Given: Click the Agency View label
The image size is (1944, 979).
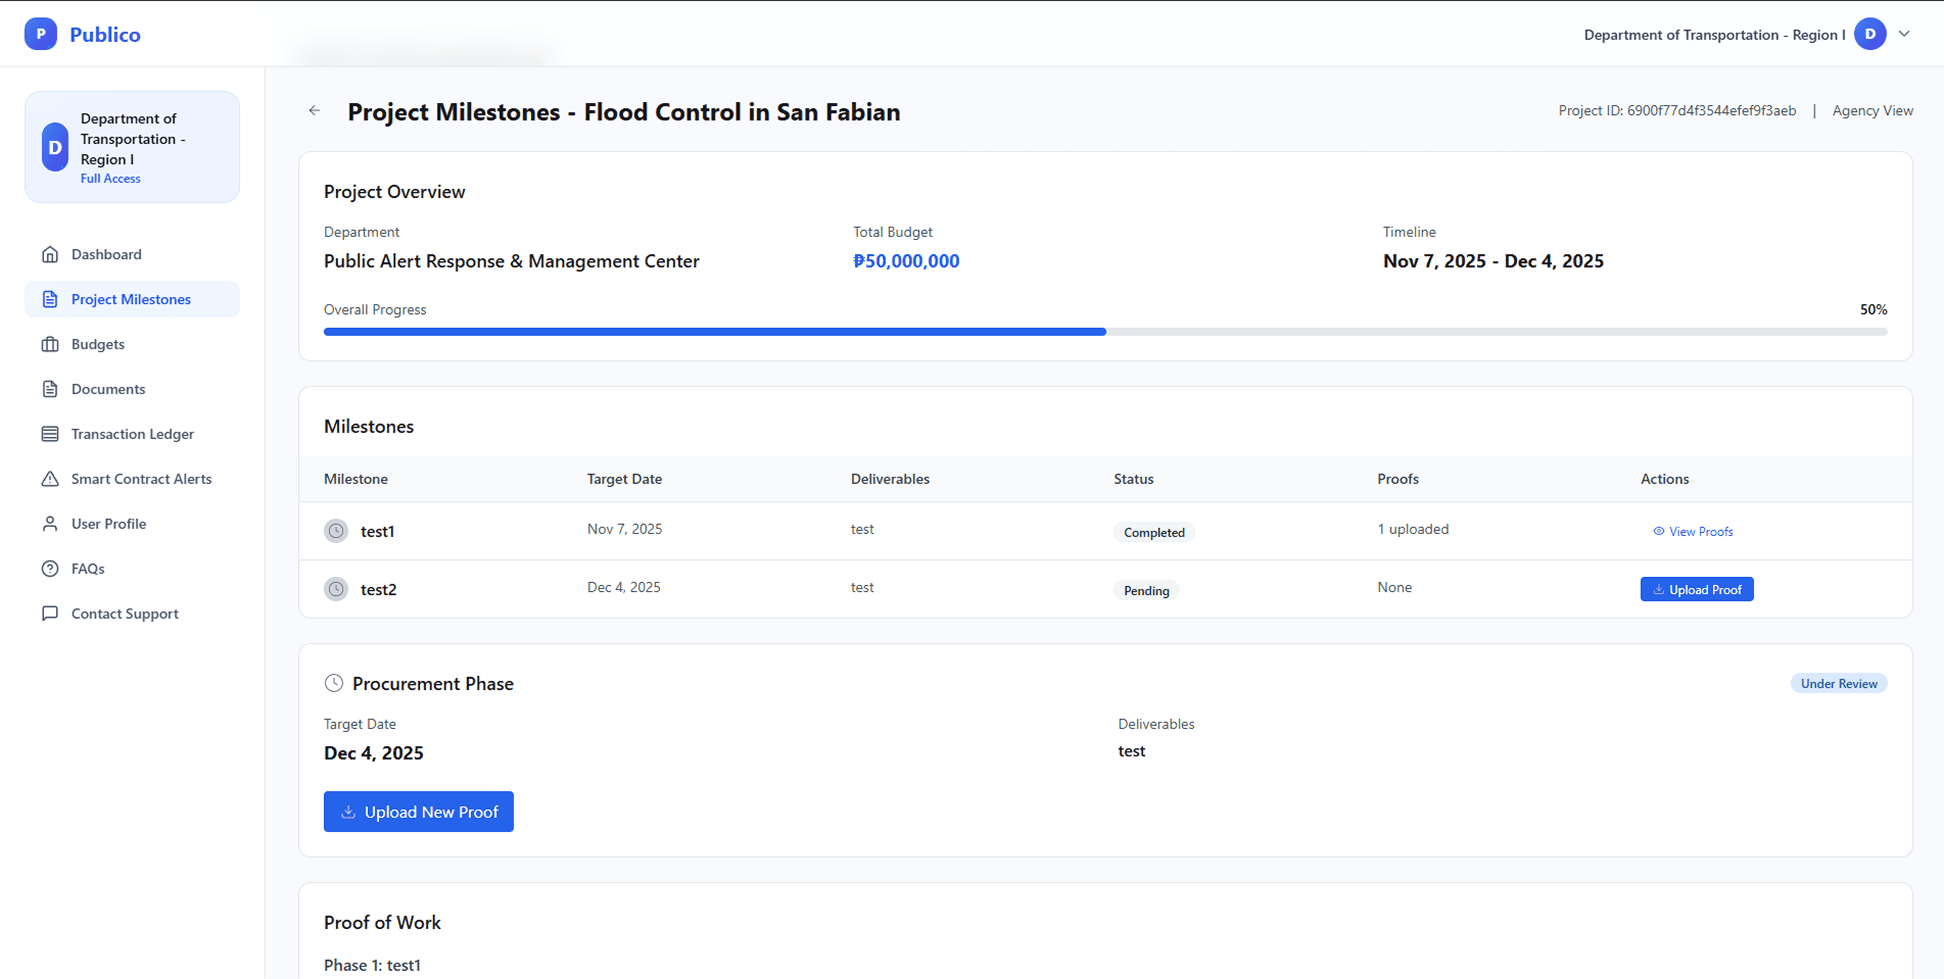Looking at the screenshot, I should coord(1872,111).
